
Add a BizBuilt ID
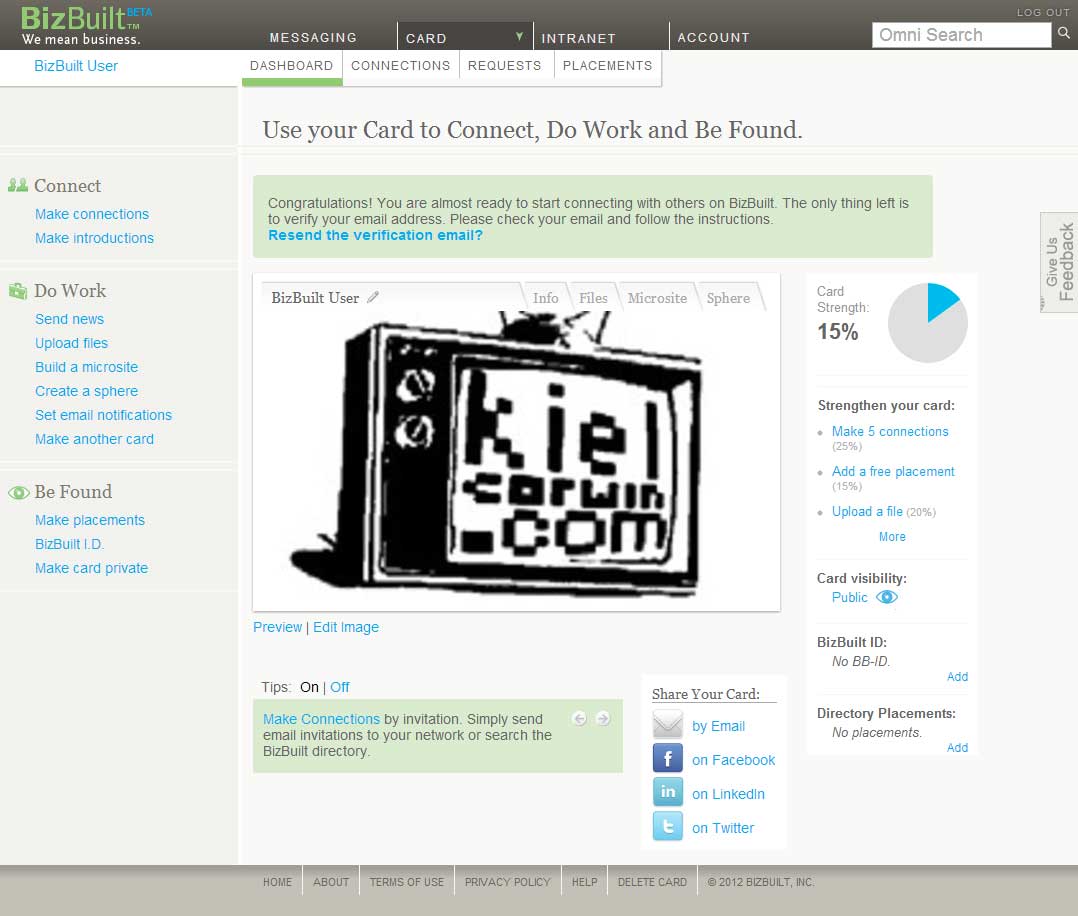click(957, 677)
